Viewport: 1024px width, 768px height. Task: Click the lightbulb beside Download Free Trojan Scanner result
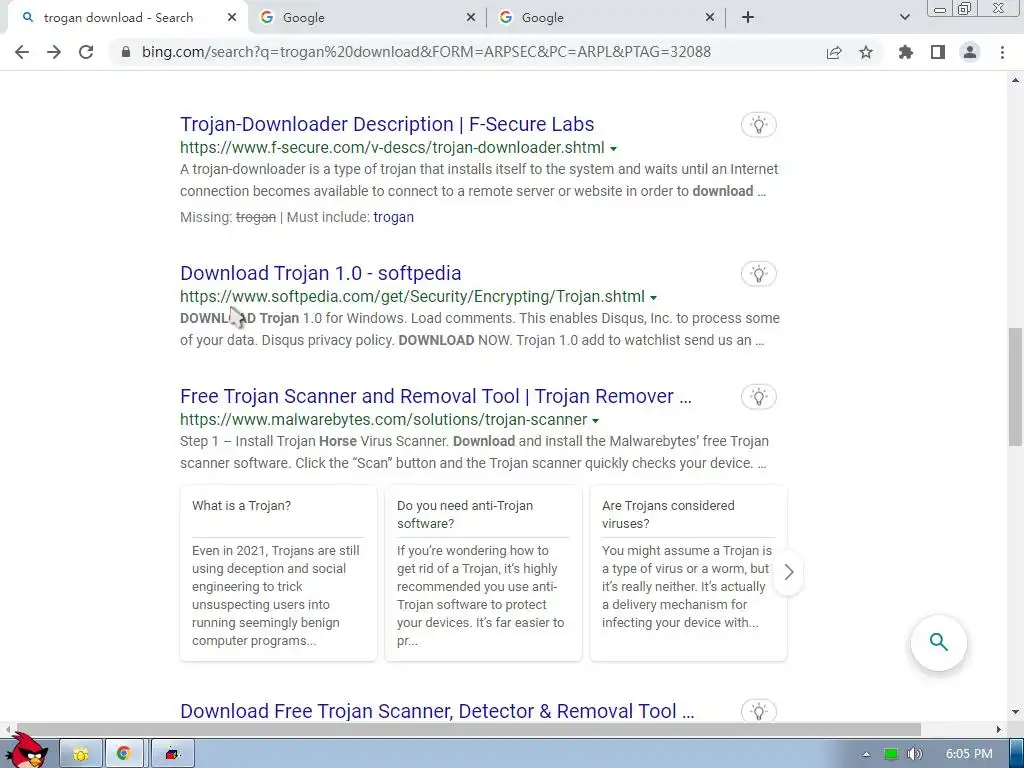click(758, 711)
